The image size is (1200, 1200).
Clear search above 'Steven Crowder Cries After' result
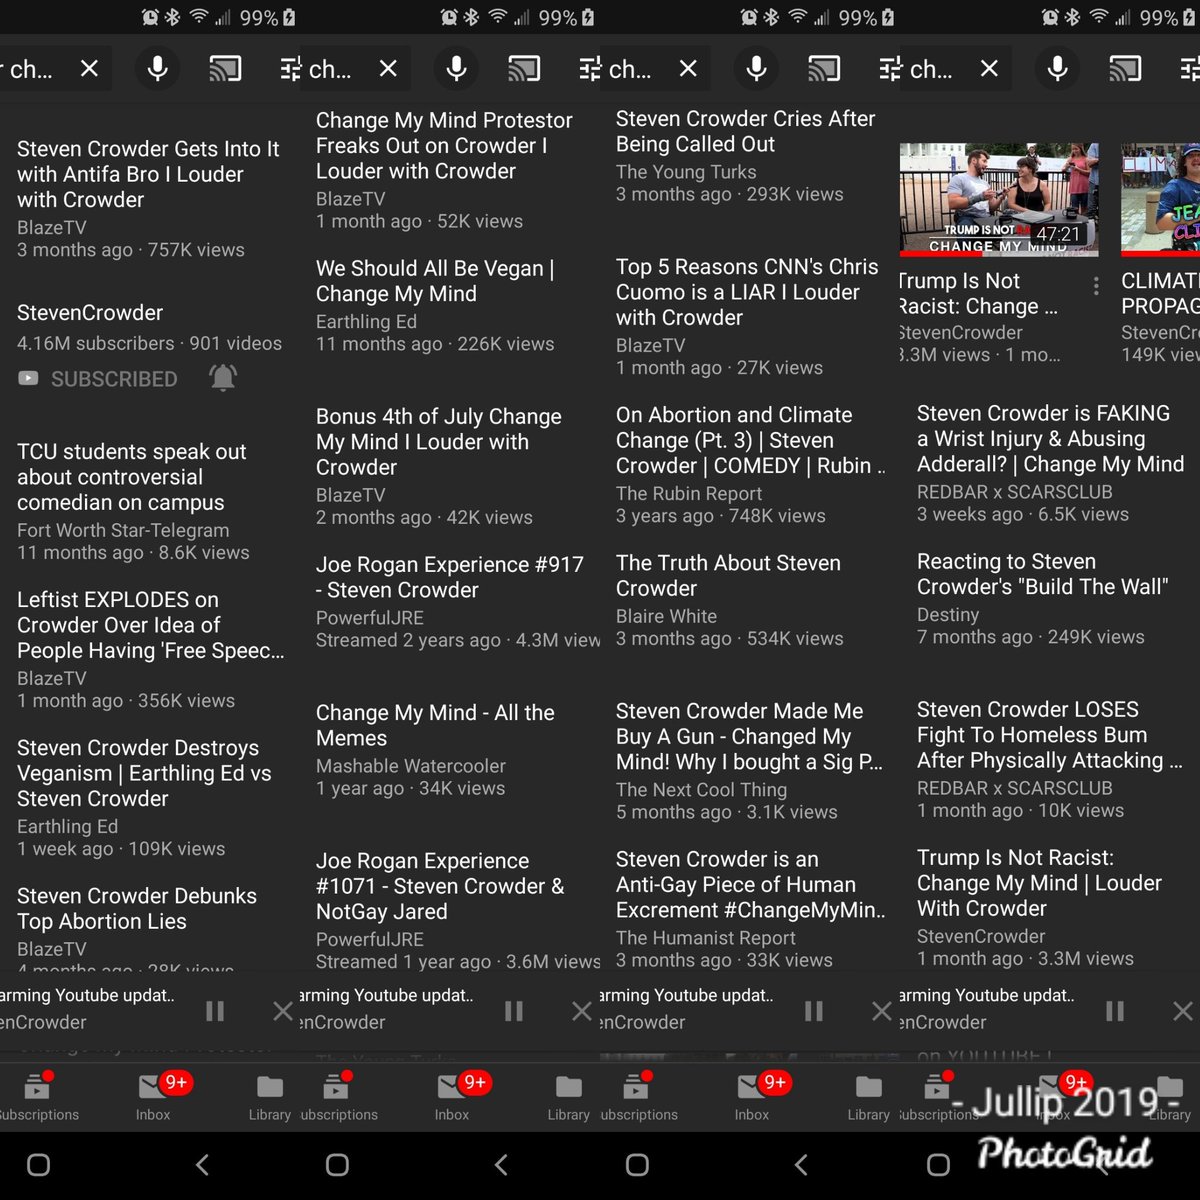(x=688, y=68)
